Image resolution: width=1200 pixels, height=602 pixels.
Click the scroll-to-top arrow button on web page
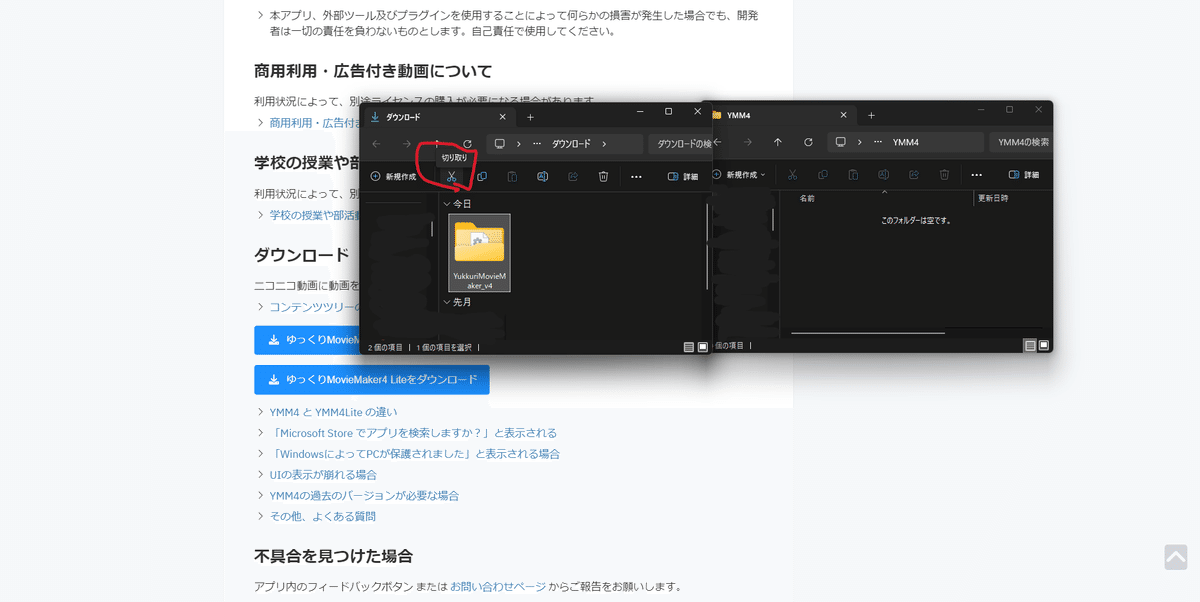pyautogui.click(x=1176, y=557)
